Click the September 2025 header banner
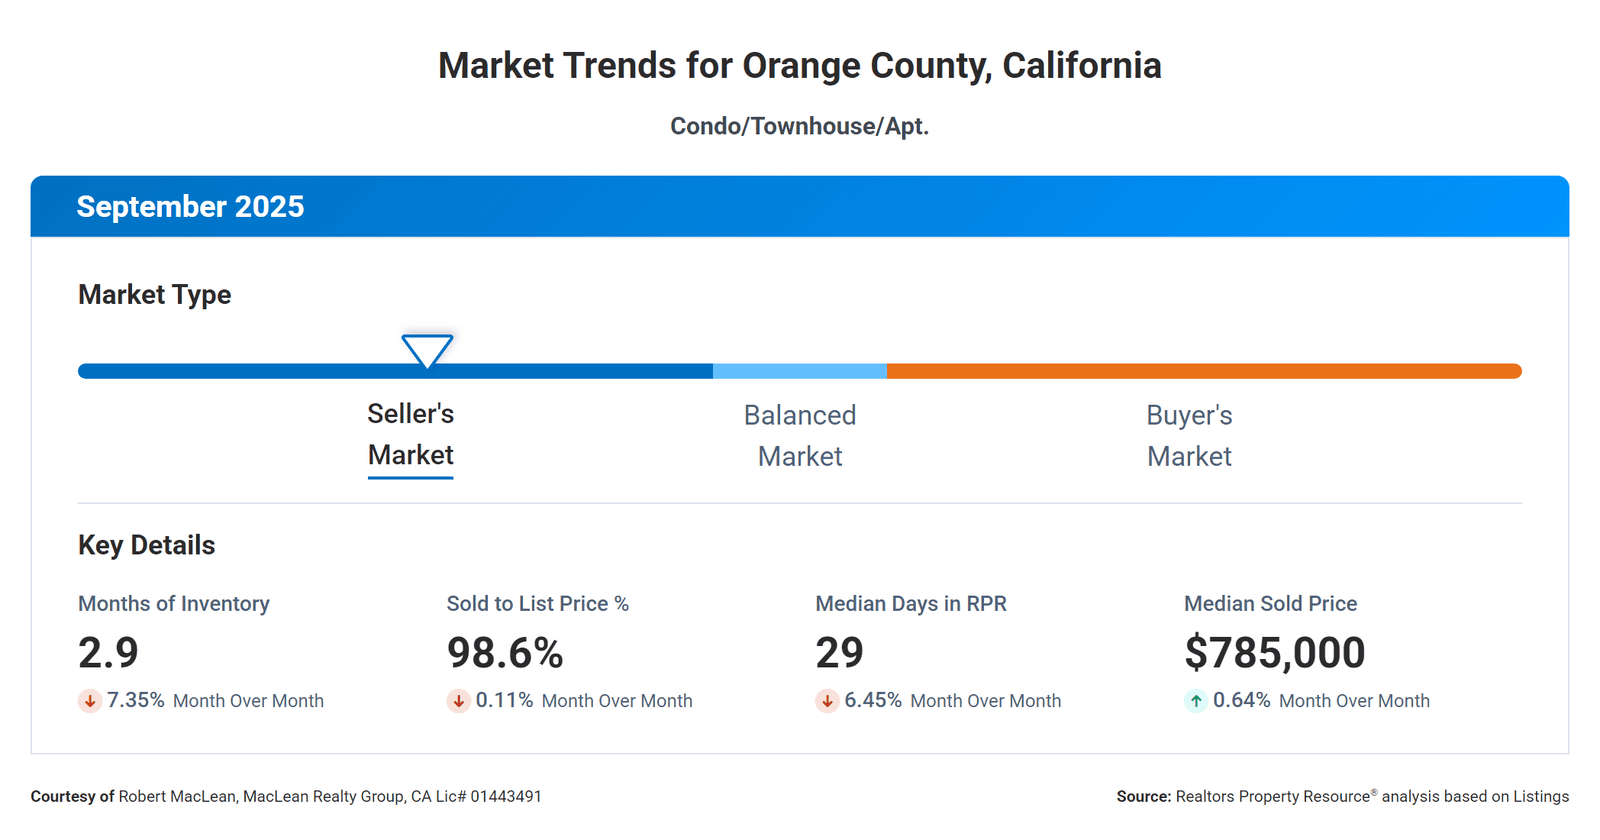 click(x=799, y=207)
